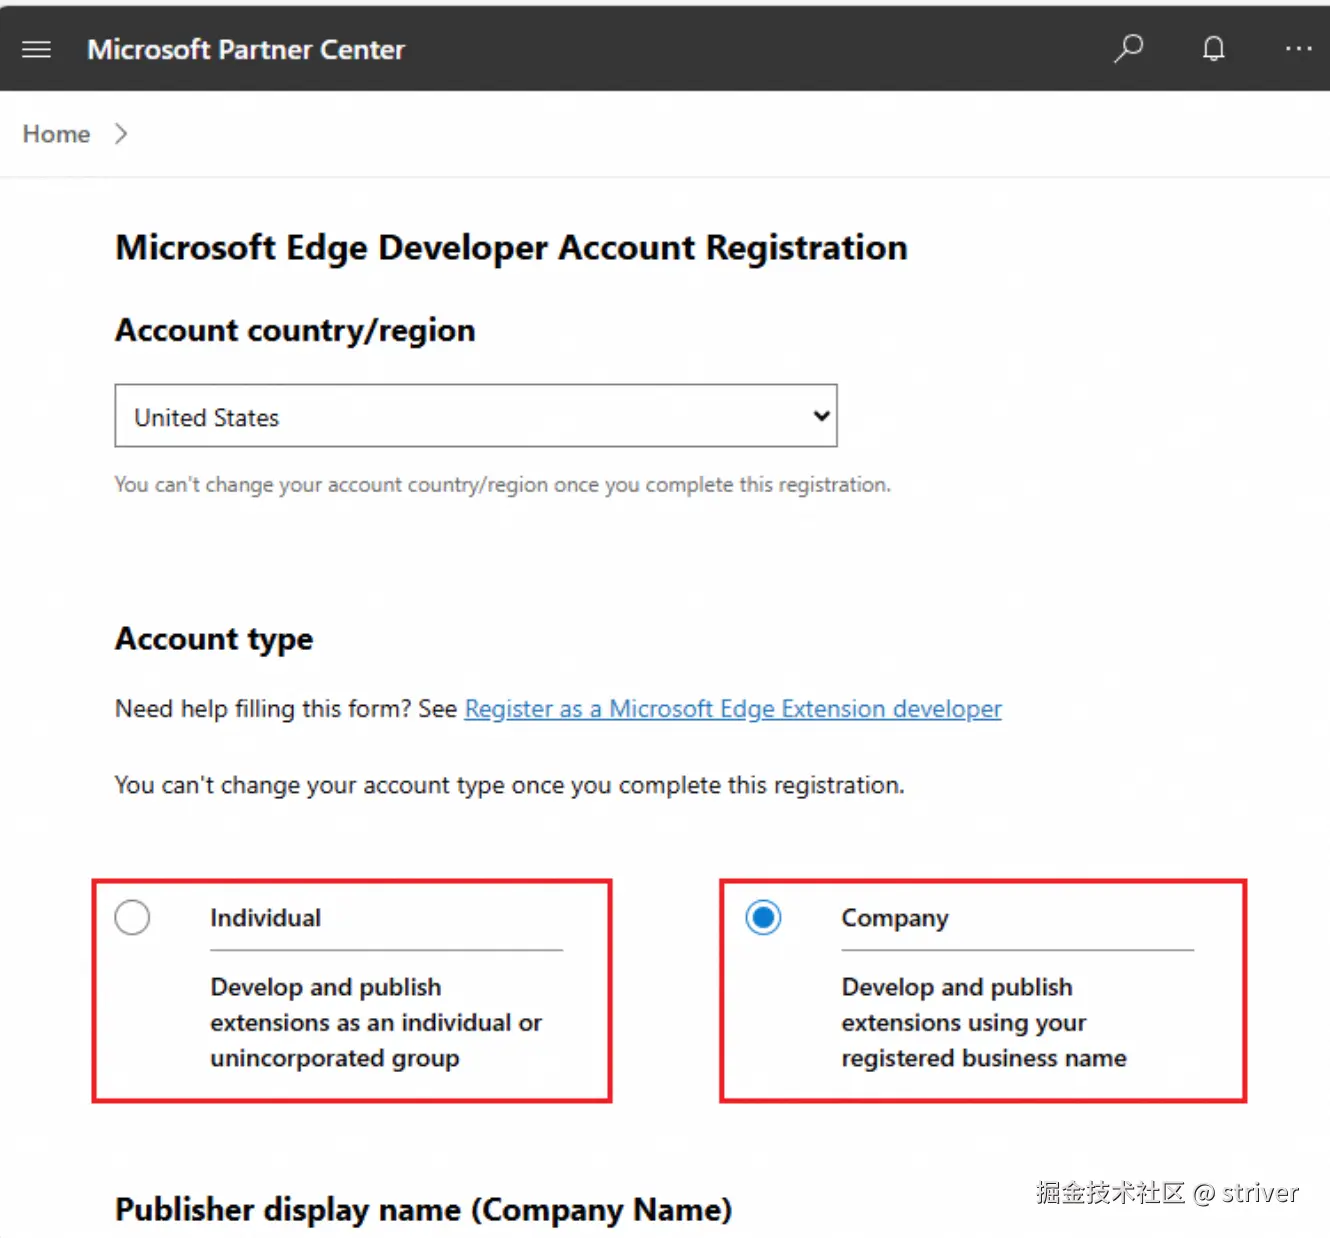Click the search magnifier icon

tap(1129, 48)
